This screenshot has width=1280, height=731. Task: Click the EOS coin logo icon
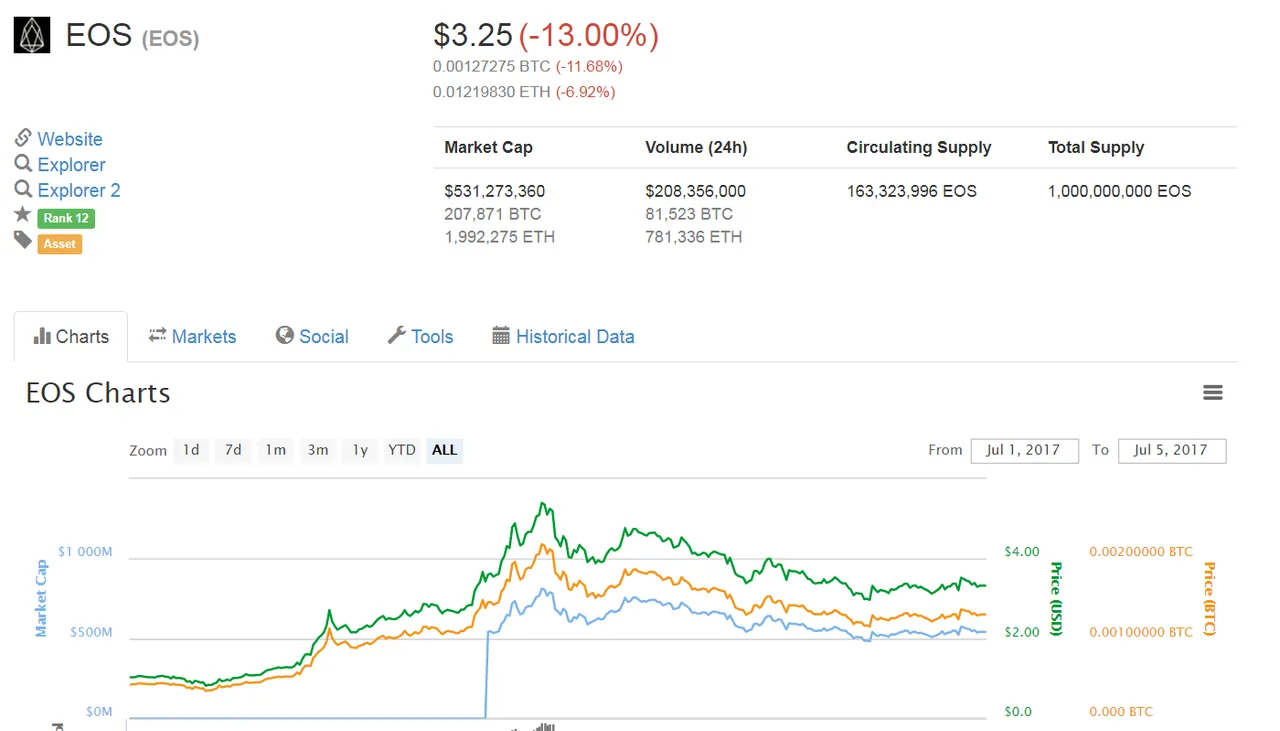[x=32, y=35]
